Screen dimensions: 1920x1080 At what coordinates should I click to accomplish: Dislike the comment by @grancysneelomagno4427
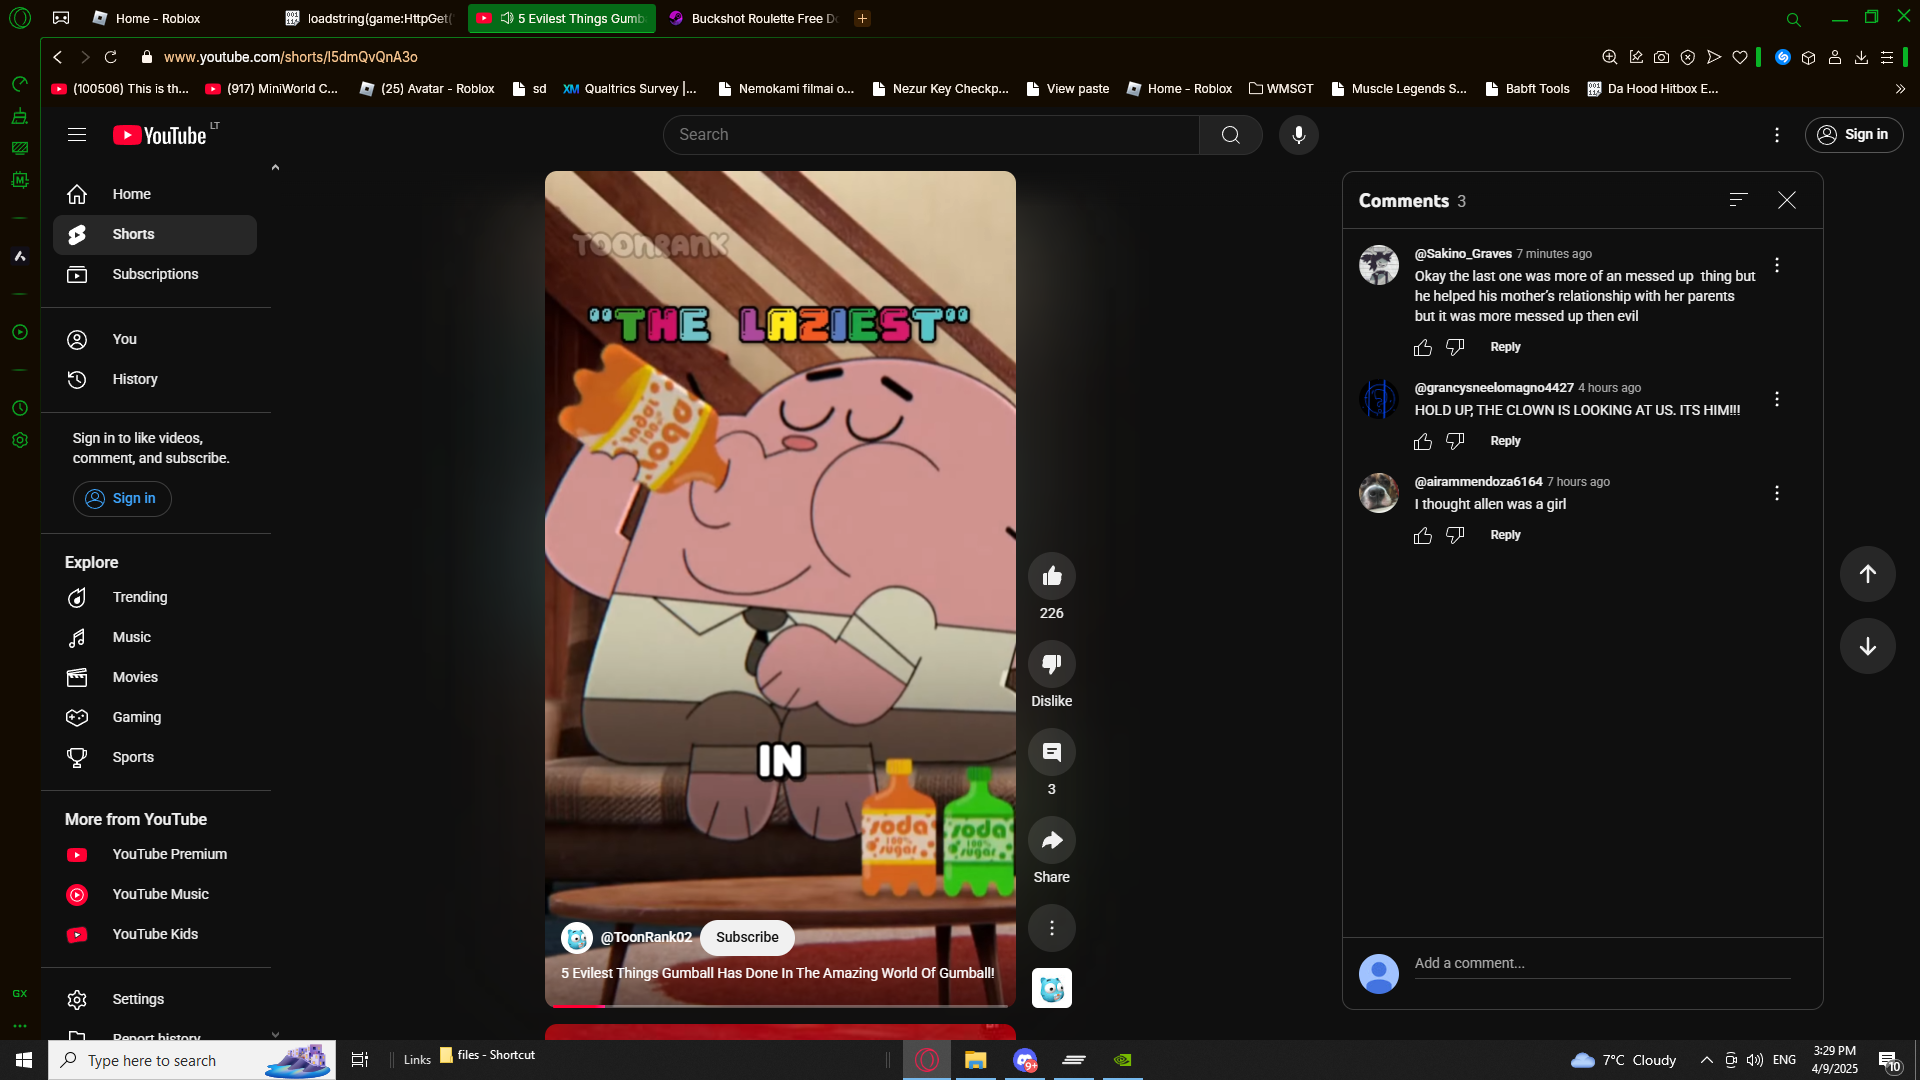tap(1455, 441)
